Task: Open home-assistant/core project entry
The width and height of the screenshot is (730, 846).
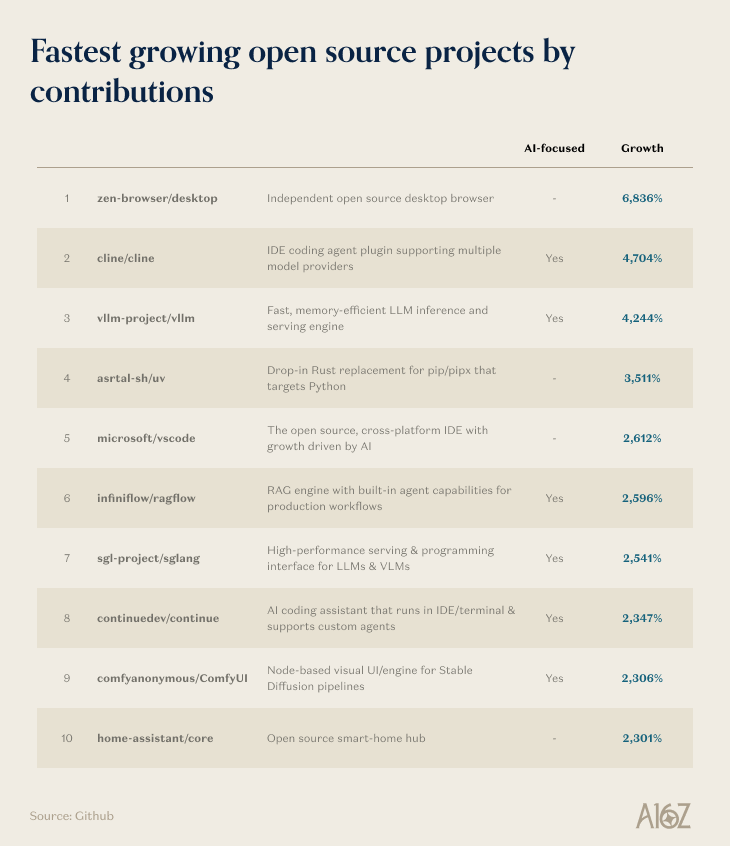Action: click(x=155, y=738)
